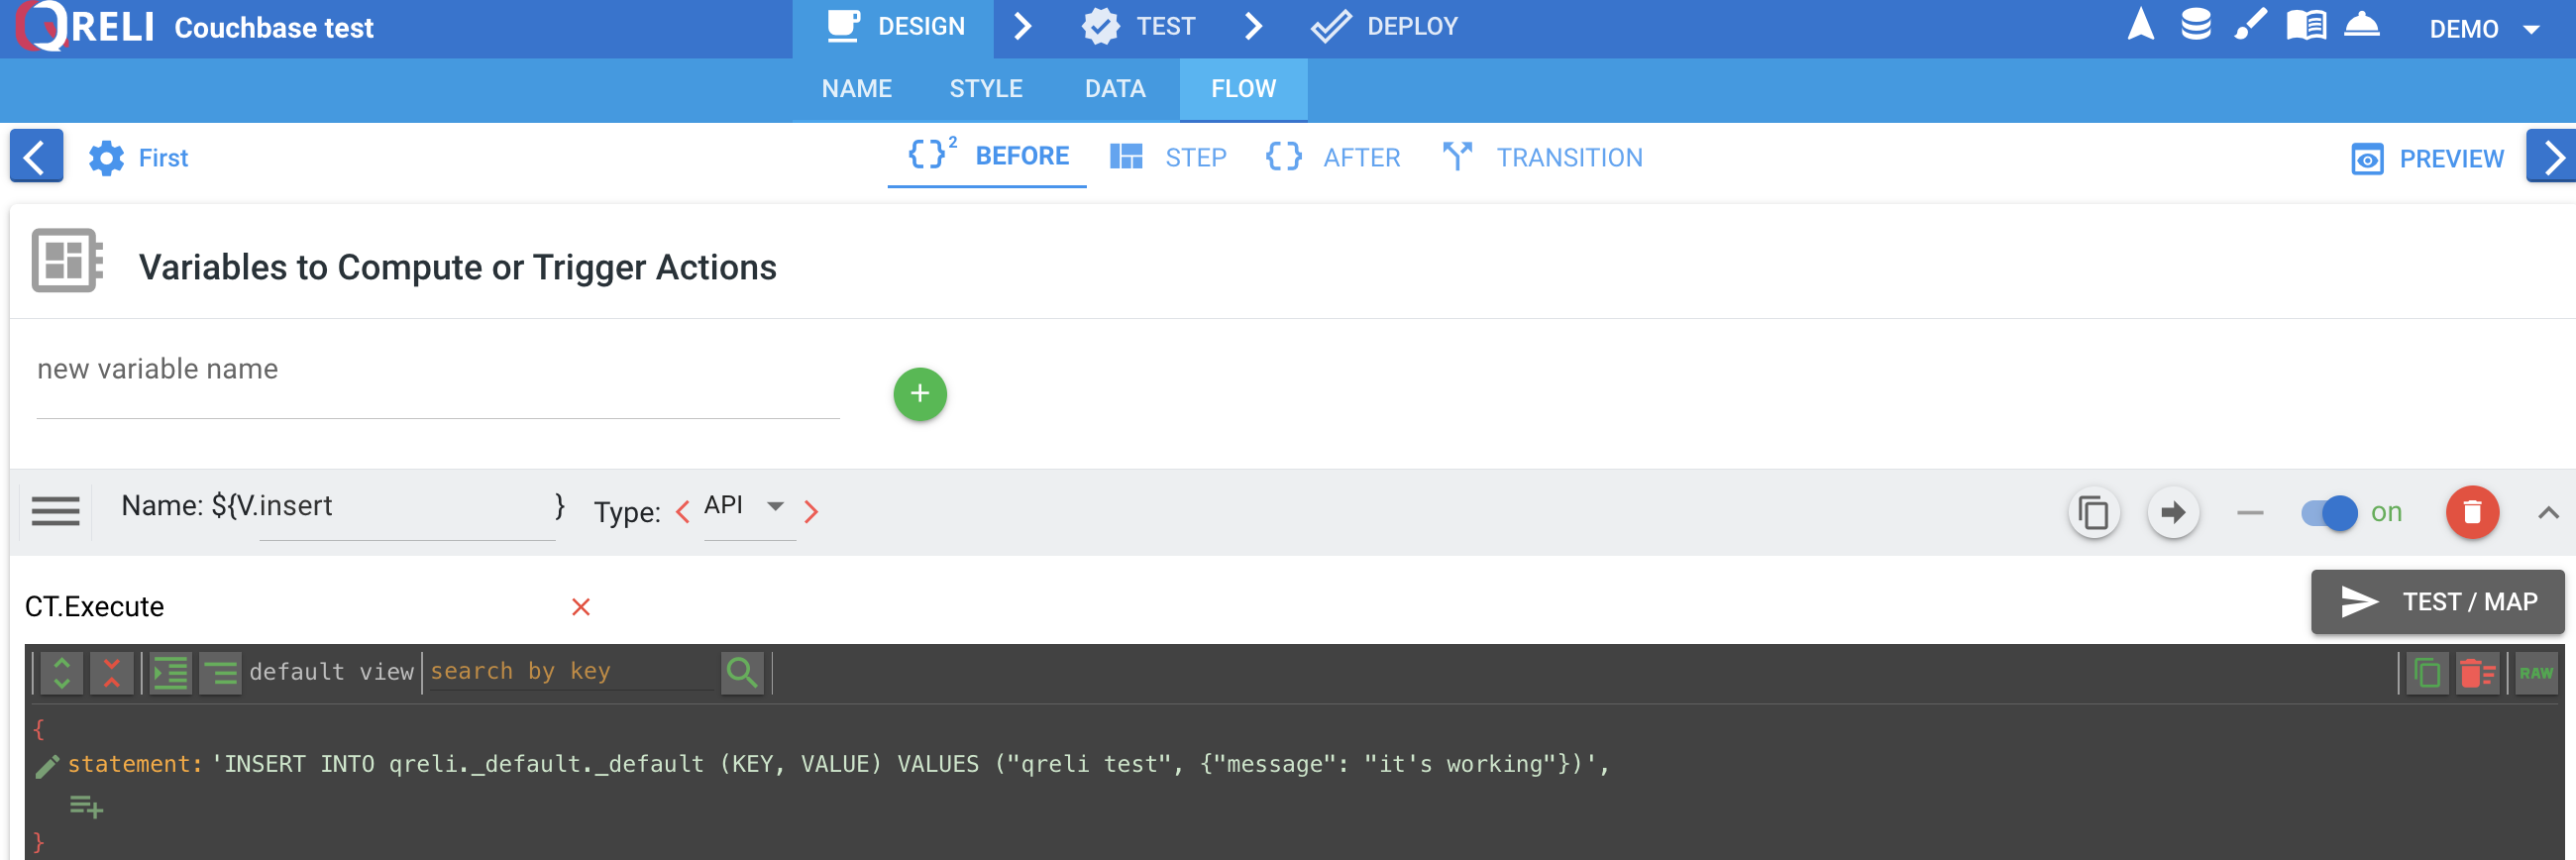Run search with magnifier icon

point(742,673)
